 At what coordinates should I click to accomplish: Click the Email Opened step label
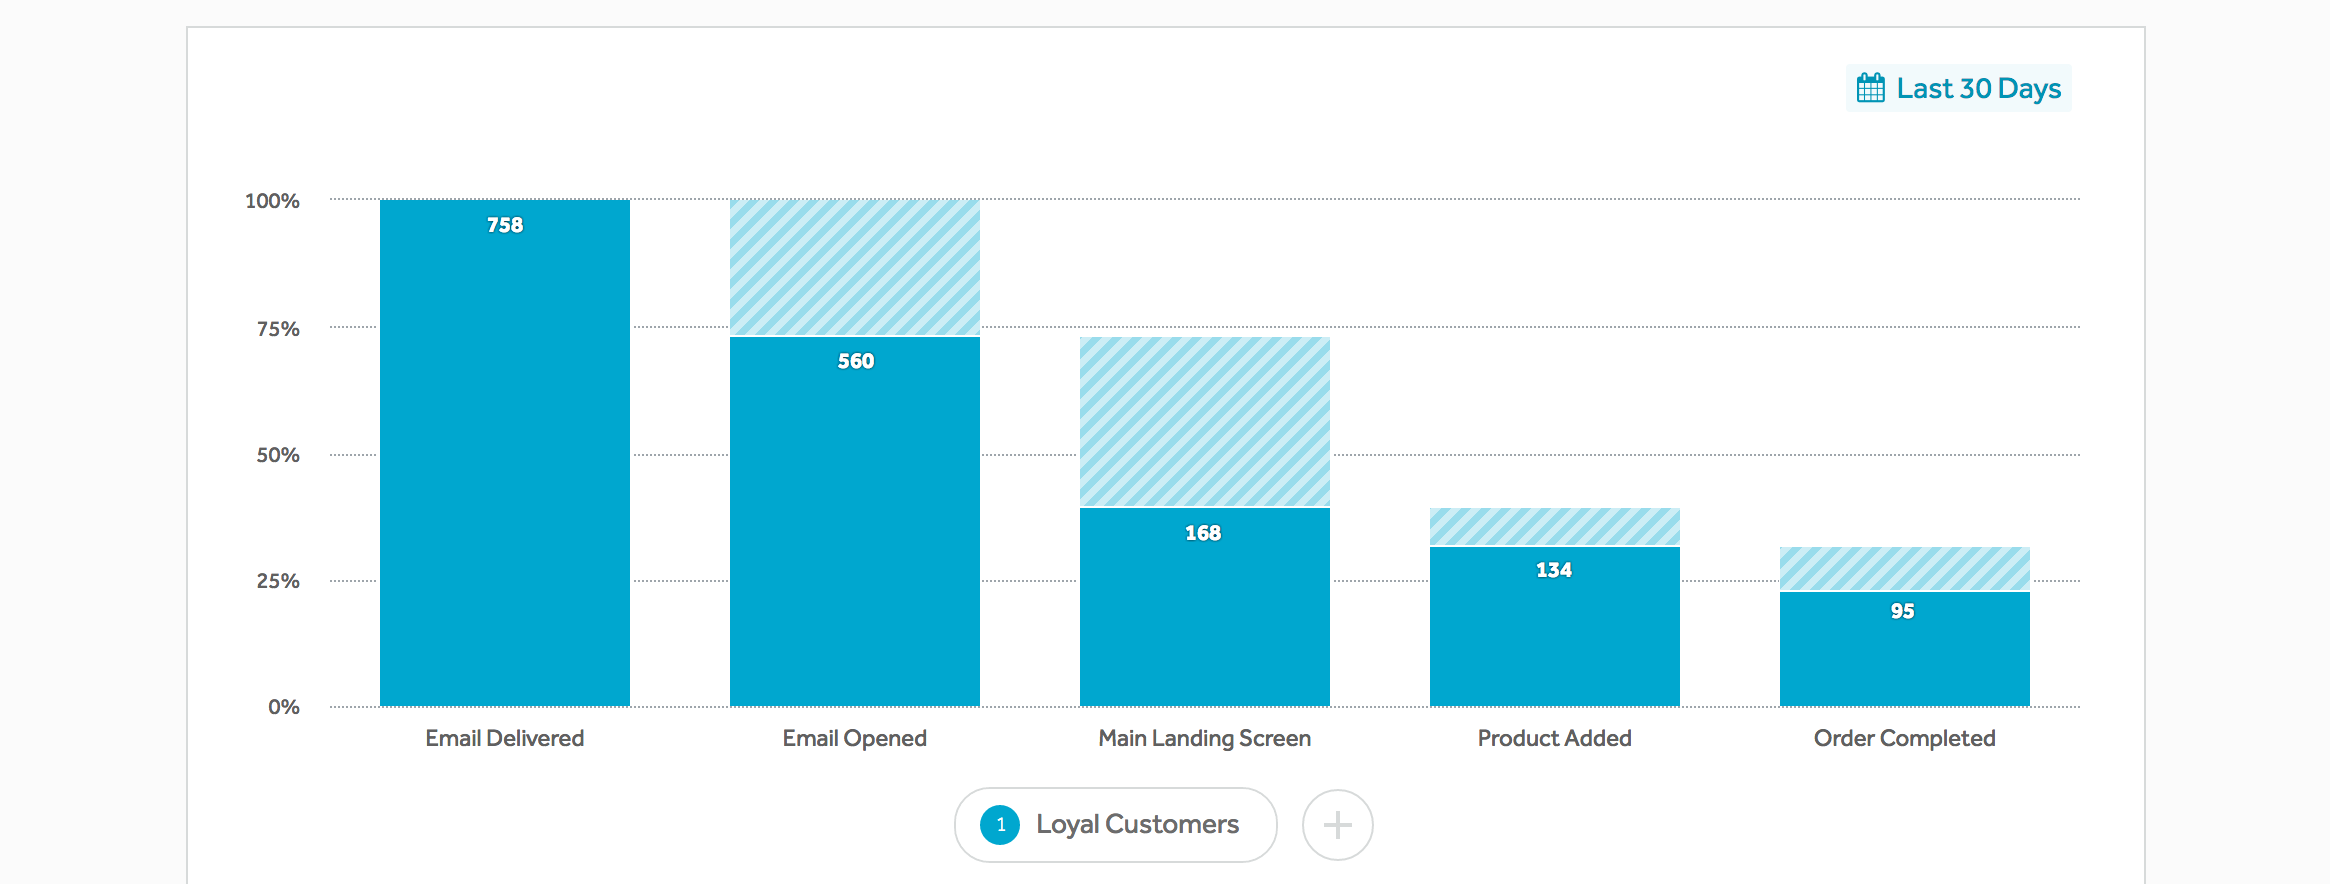pyautogui.click(x=855, y=738)
